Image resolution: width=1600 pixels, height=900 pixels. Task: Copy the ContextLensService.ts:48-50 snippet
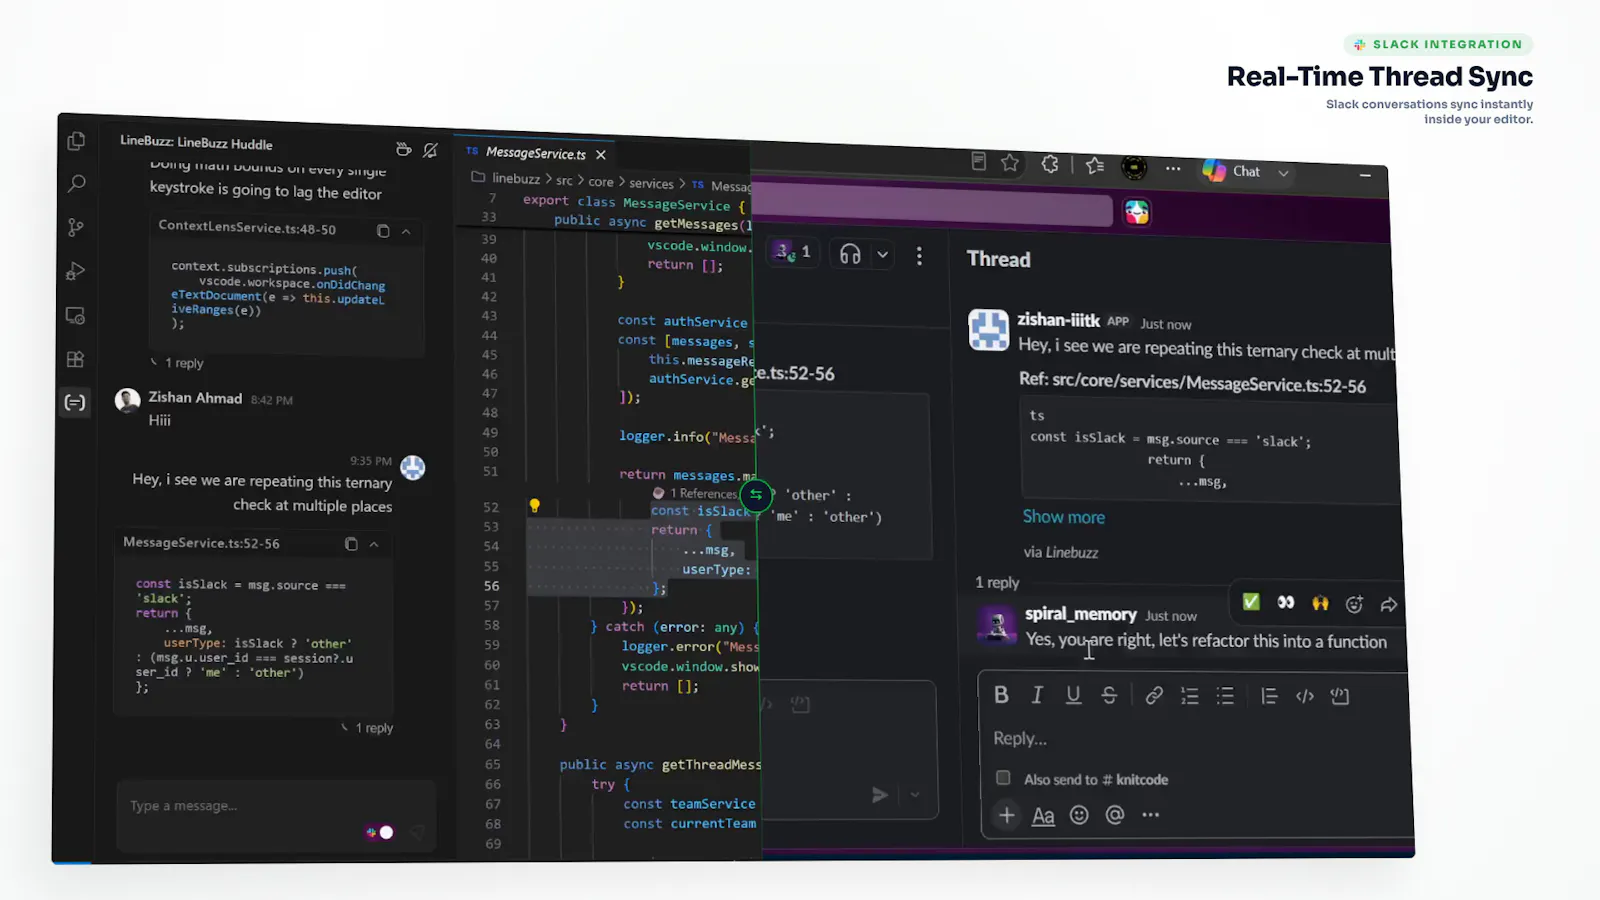tap(383, 231)
